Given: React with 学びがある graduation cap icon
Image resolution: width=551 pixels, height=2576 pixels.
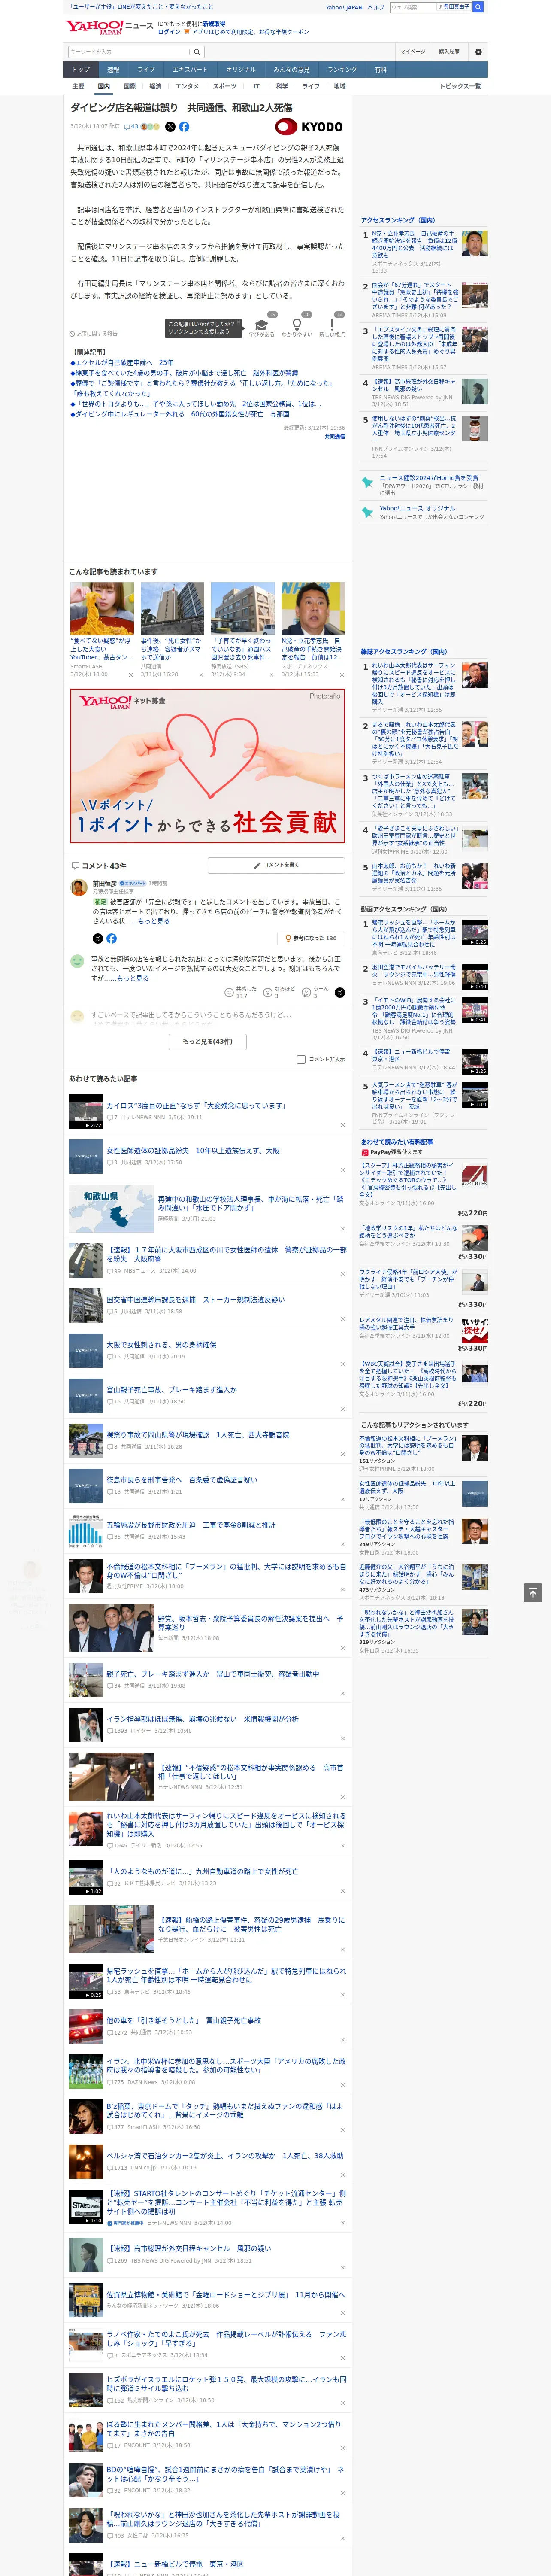Looking at the screenshot, I should (262, 326).
